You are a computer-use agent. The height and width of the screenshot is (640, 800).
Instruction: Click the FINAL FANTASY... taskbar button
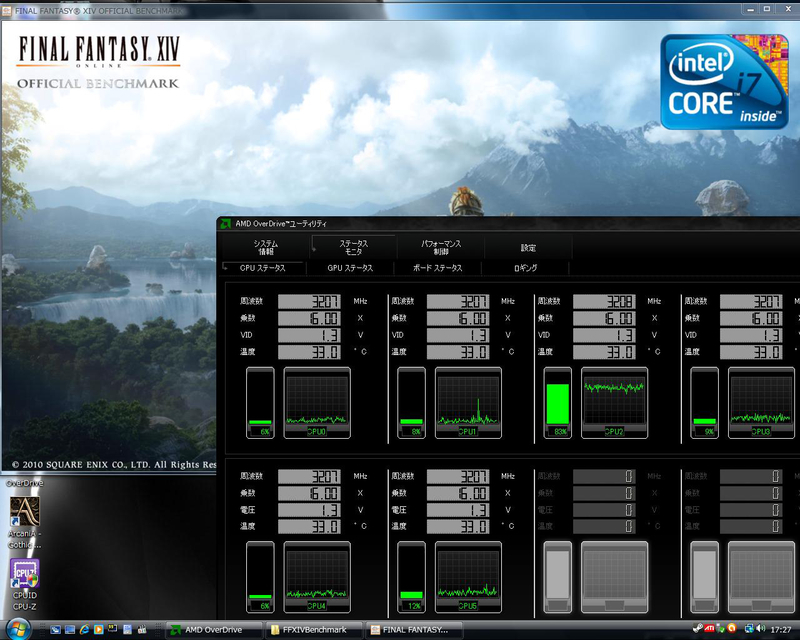414,630
